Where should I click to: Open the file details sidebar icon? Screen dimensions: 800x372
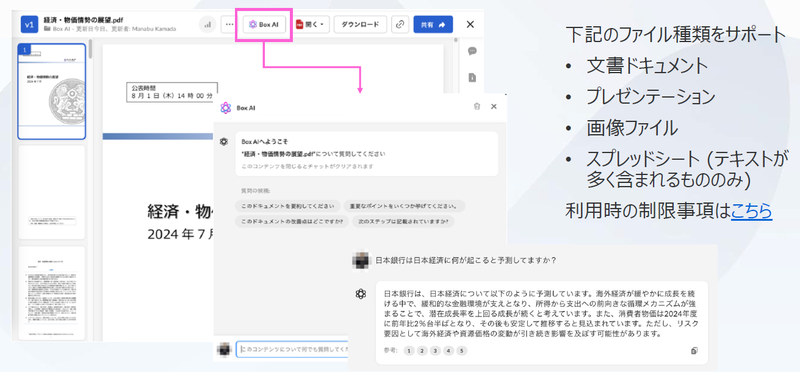(472, 78)
